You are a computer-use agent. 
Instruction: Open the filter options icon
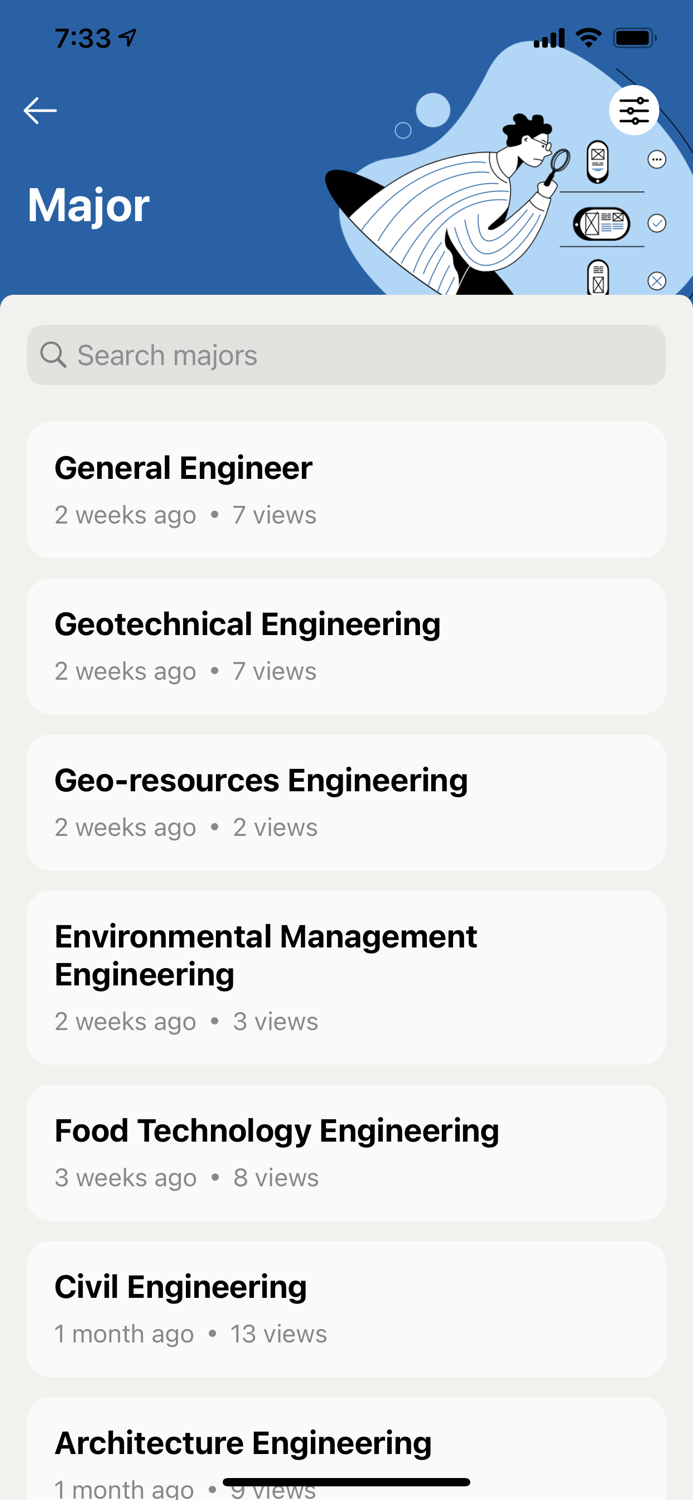click(x=634, y=110)
